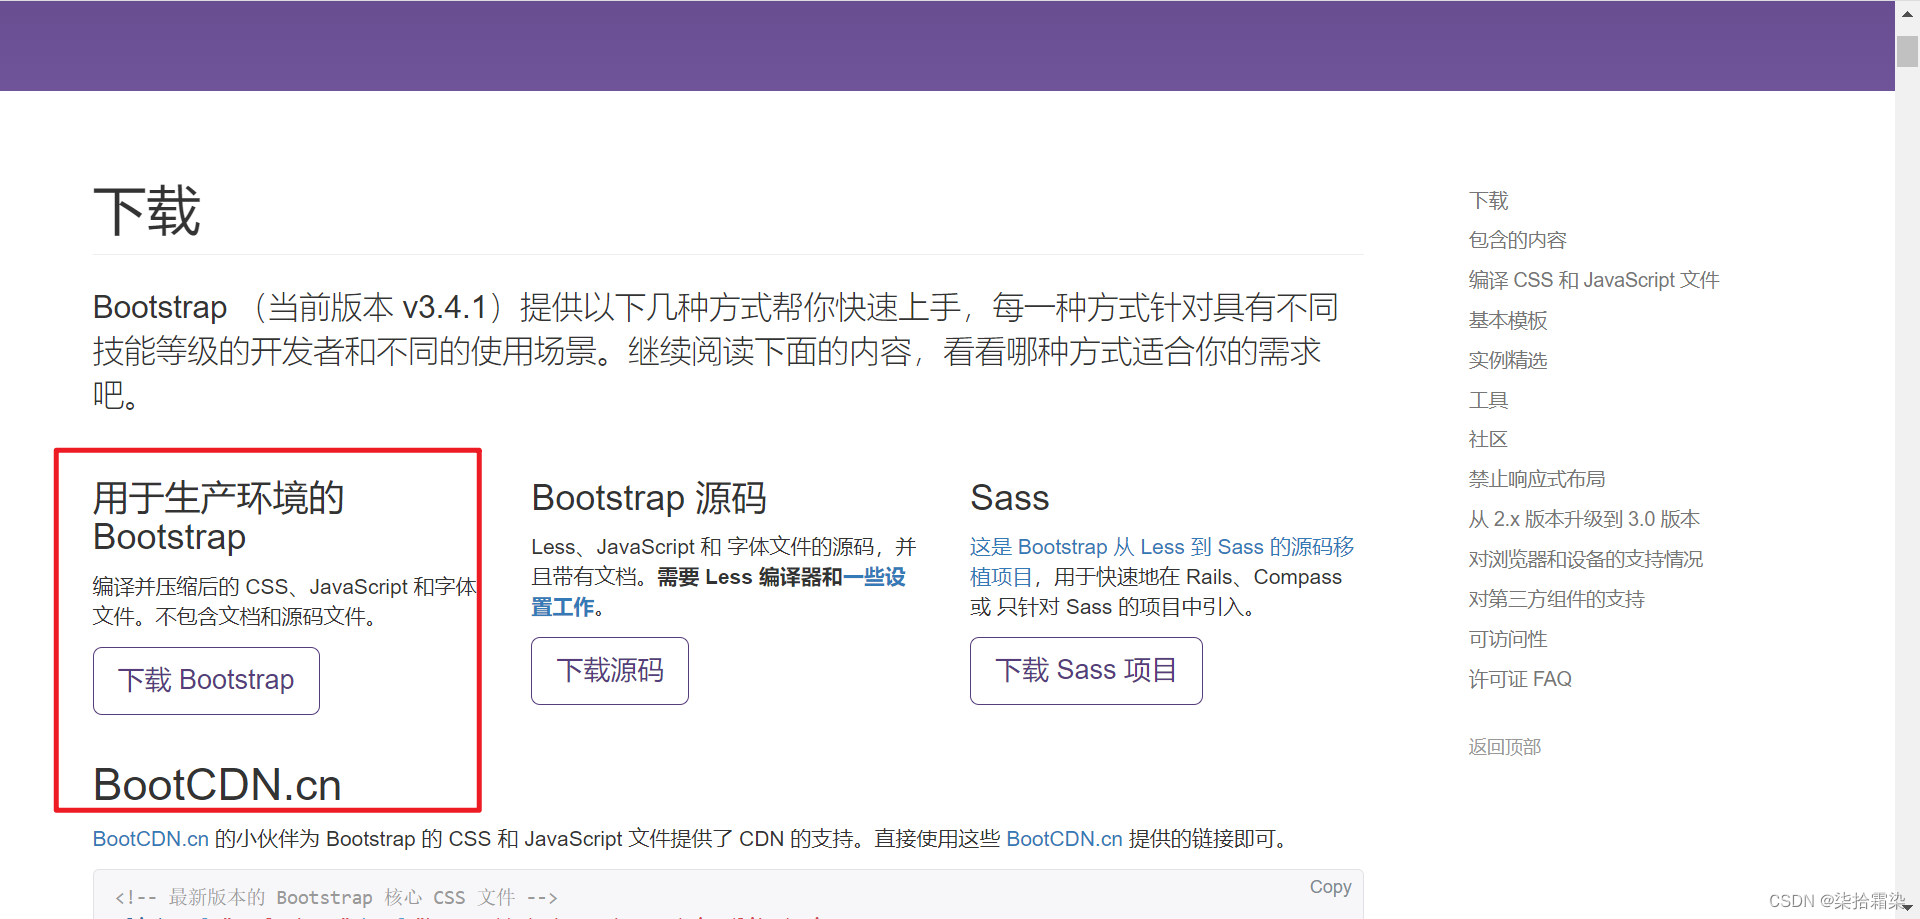Copy the CDN code snippet

[1330, 887]
